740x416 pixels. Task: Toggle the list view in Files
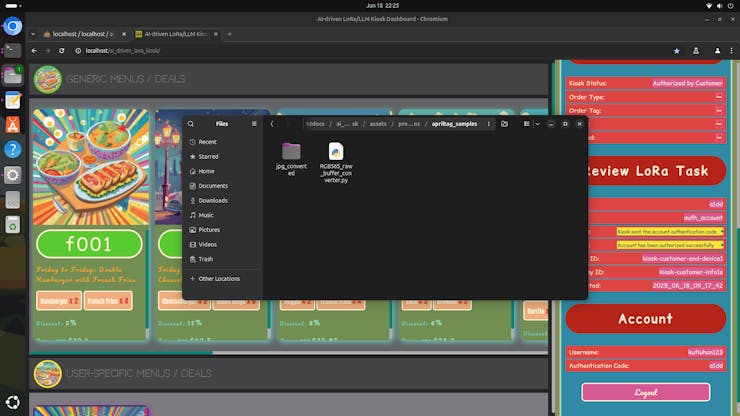[x=524, y=124]
